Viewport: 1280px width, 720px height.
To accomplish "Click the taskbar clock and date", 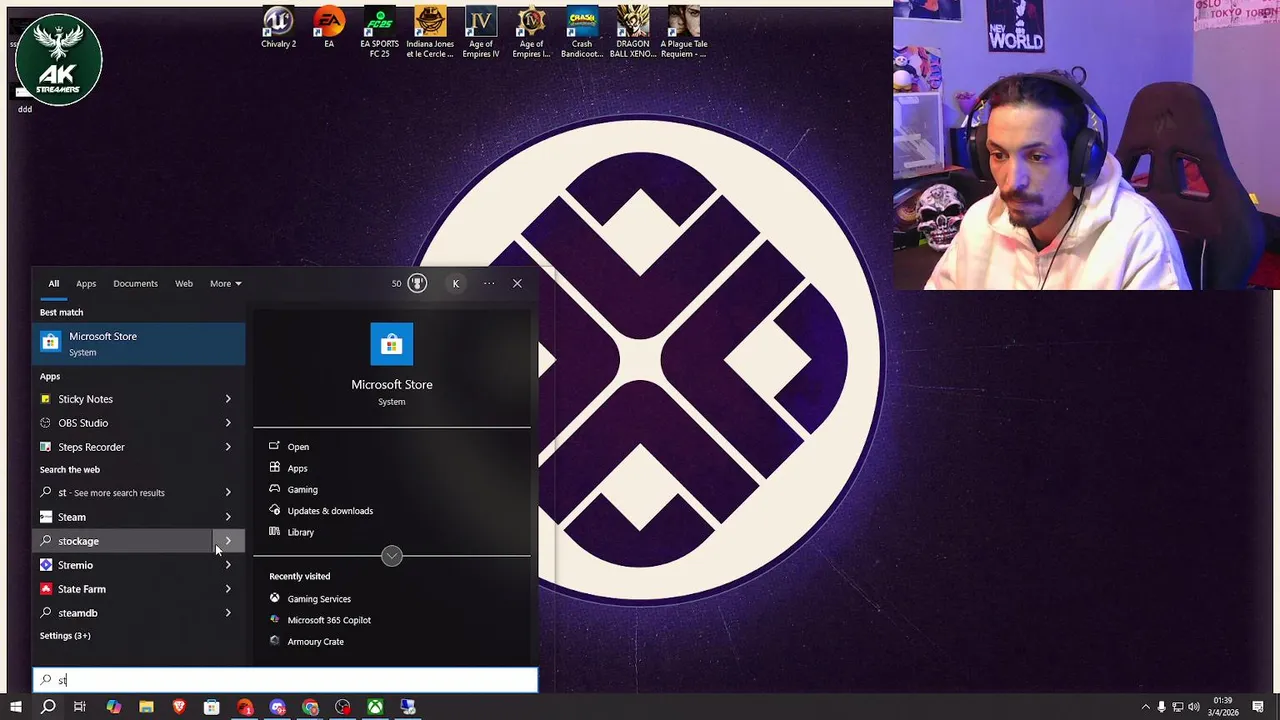I will [1225, 707].
